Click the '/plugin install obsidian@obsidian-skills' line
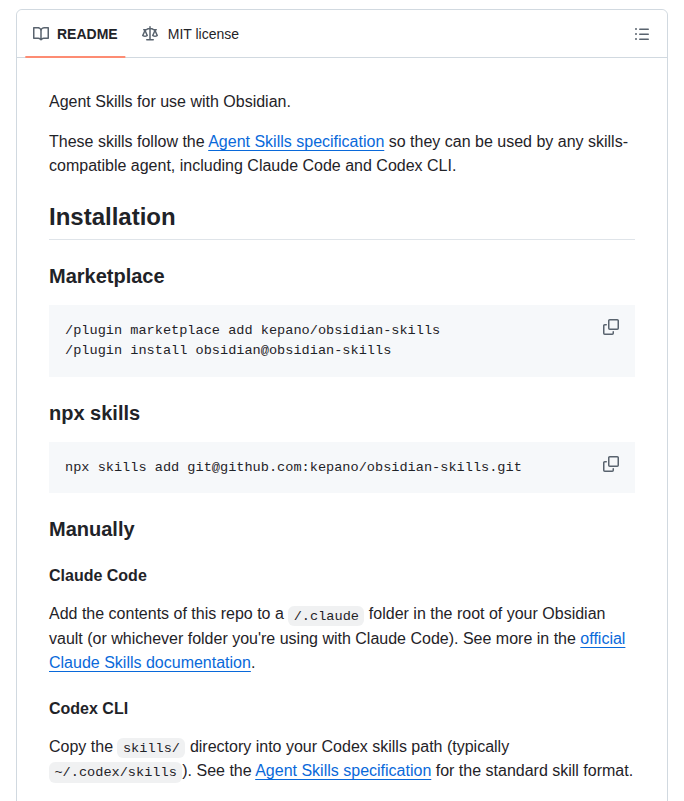 click(228, 350)
